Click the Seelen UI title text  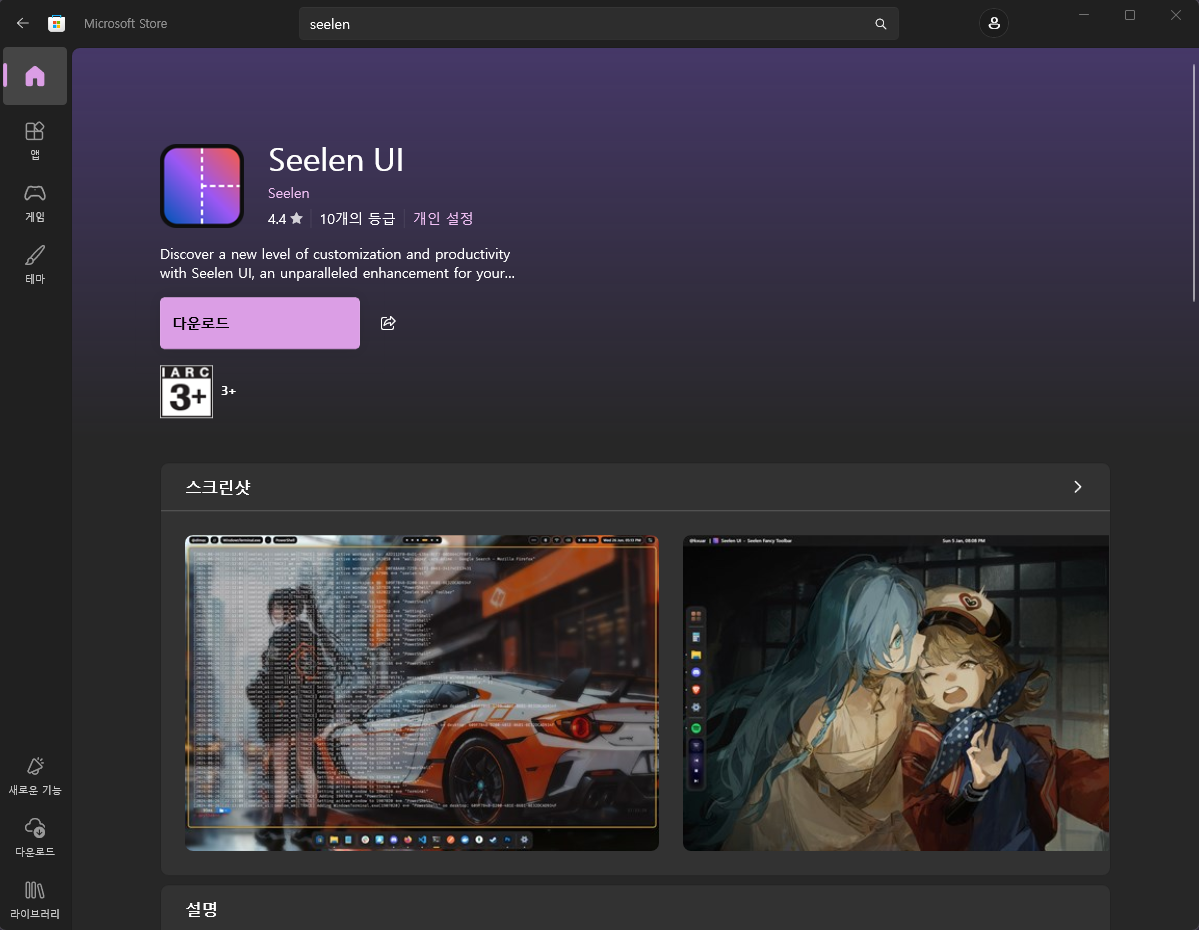coord(336,160)
